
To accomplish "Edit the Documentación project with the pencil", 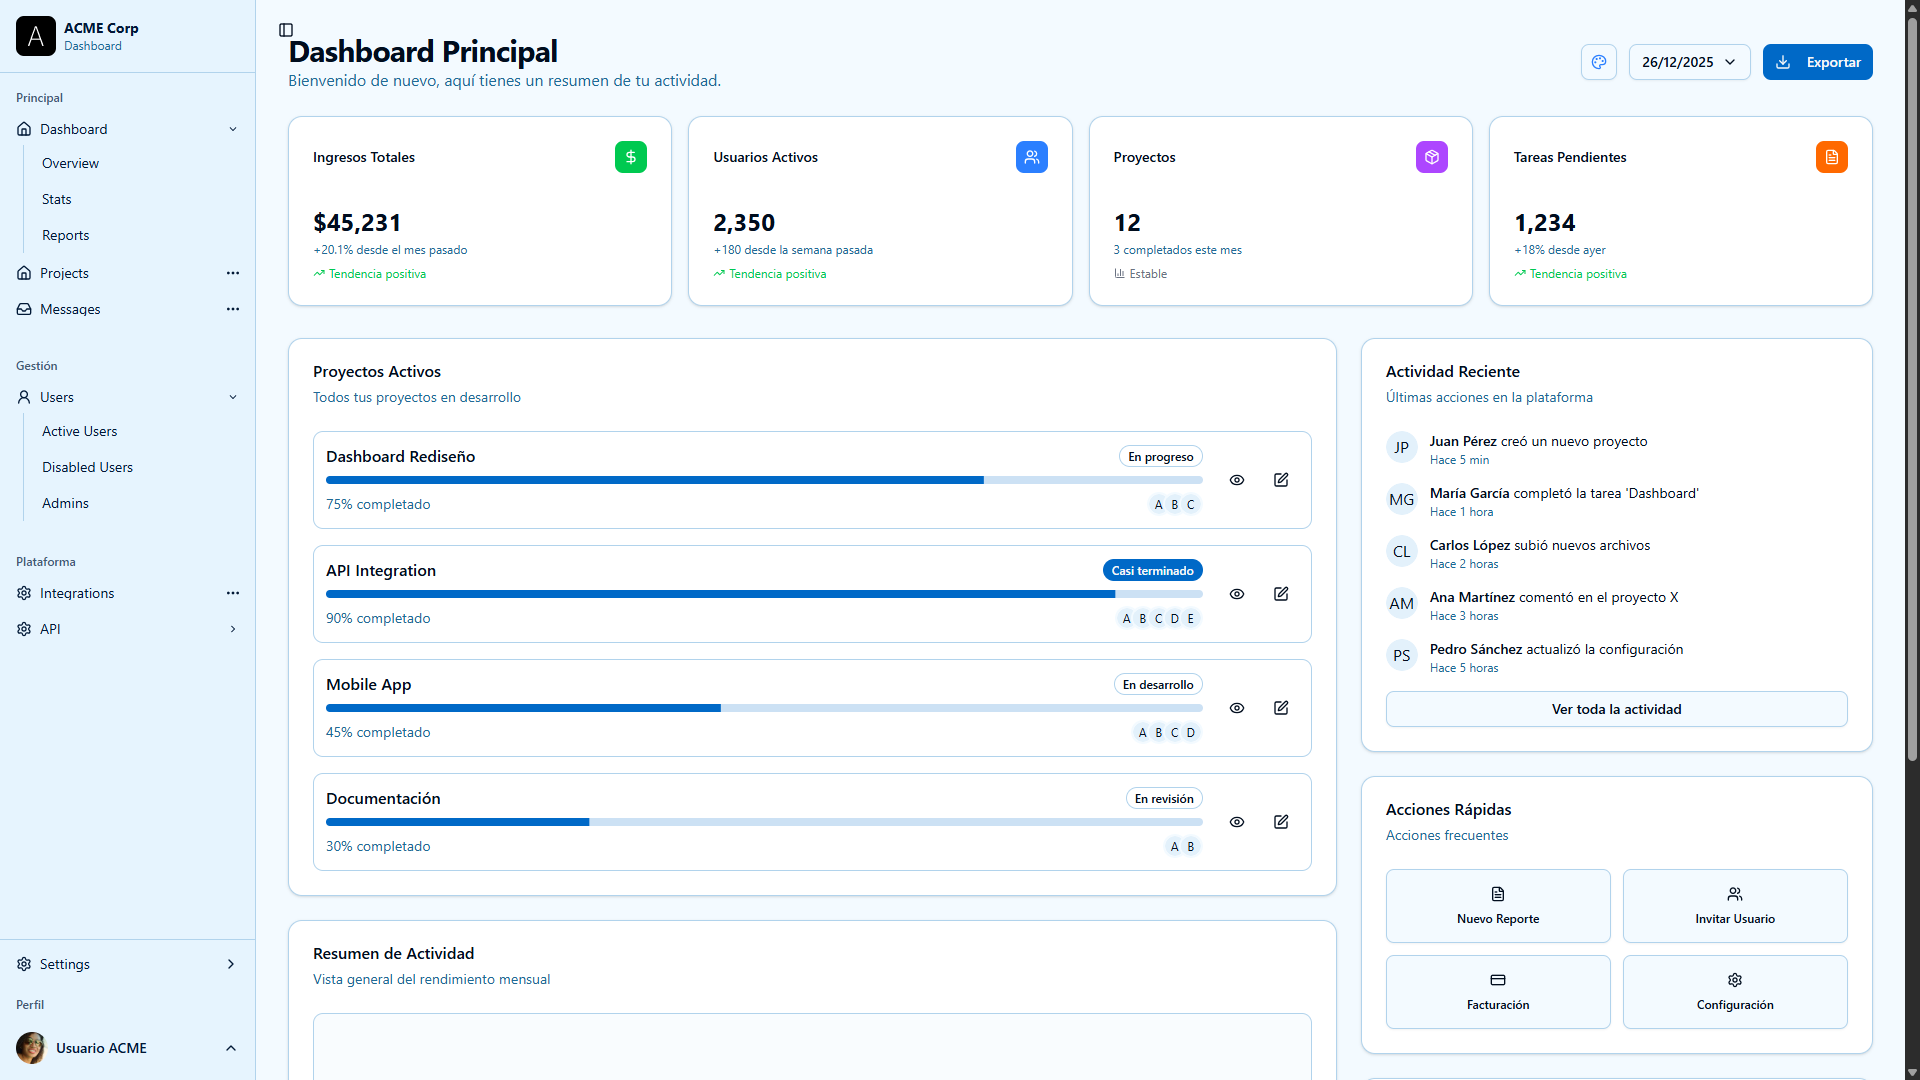I will click(x=1281, y=822).
